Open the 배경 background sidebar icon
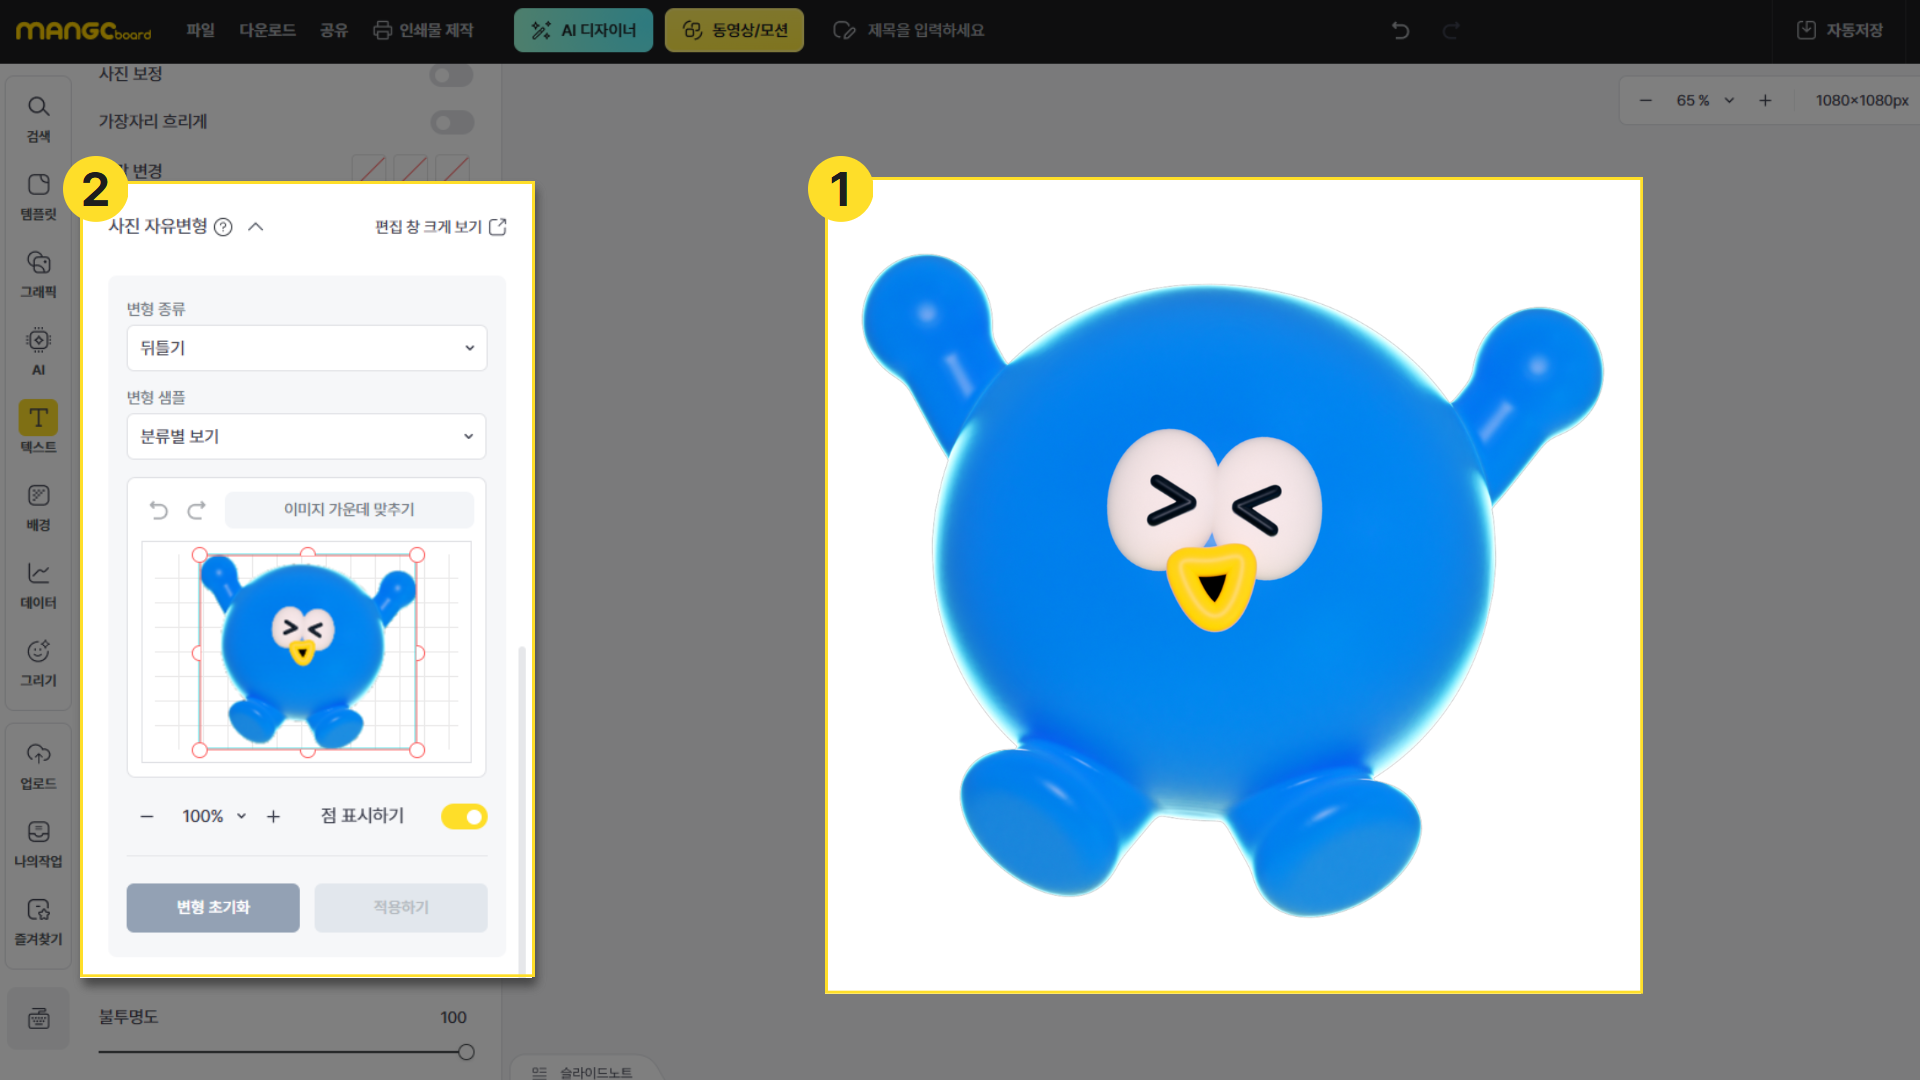The width and height of the screenshot is (1920, 1080). (38, 506)
